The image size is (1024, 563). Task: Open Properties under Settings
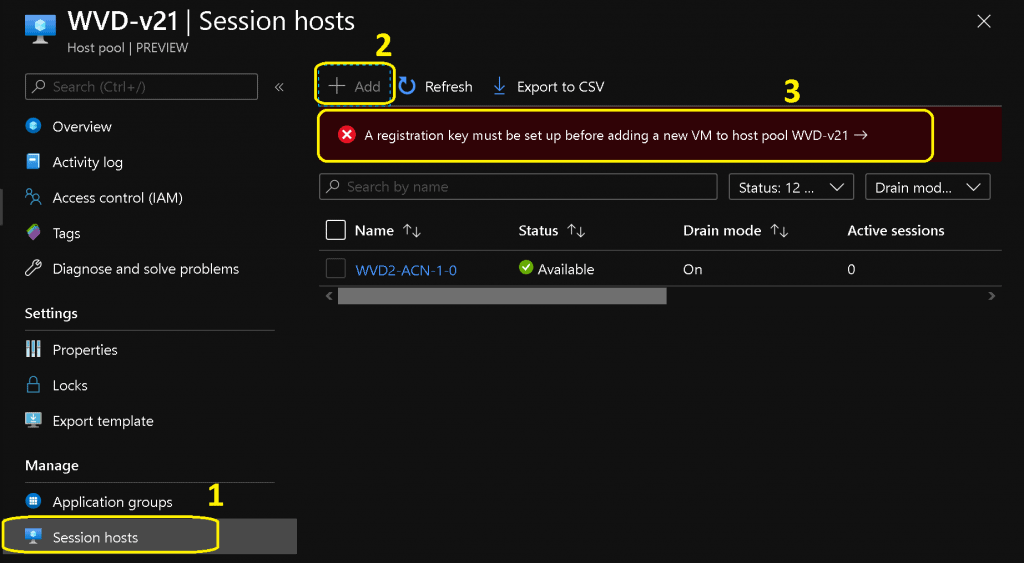coord(85,350)
